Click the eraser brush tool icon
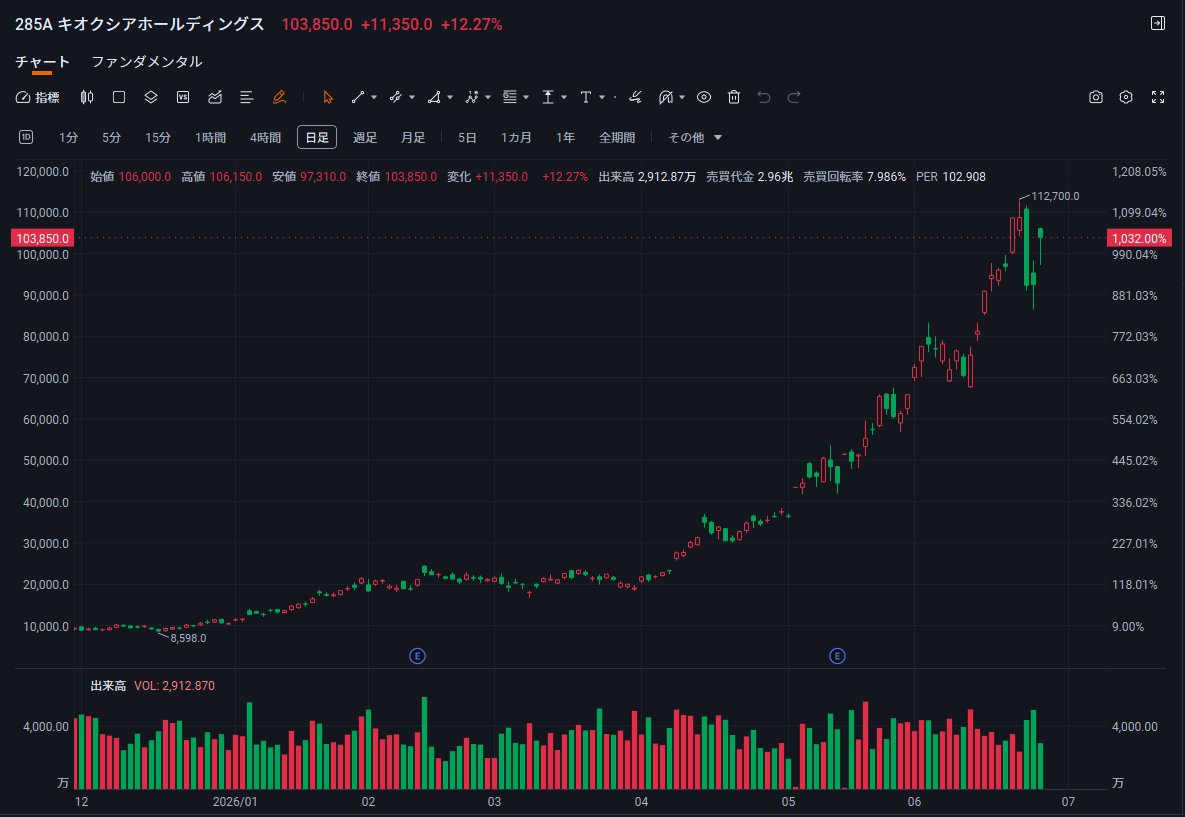This screenshot has height=817, width=1185. (x=636, y=97)
